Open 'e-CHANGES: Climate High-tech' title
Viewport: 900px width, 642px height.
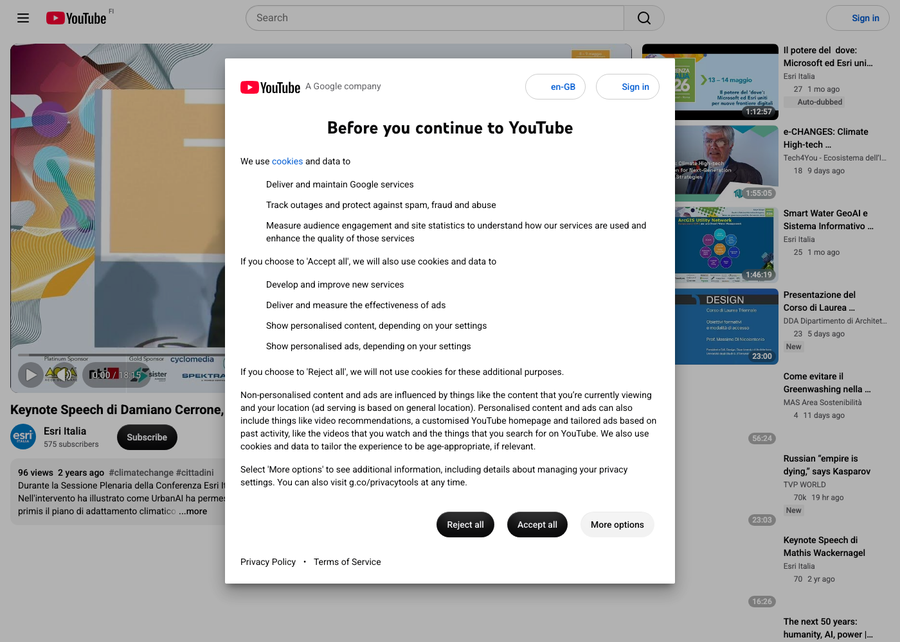825,138
